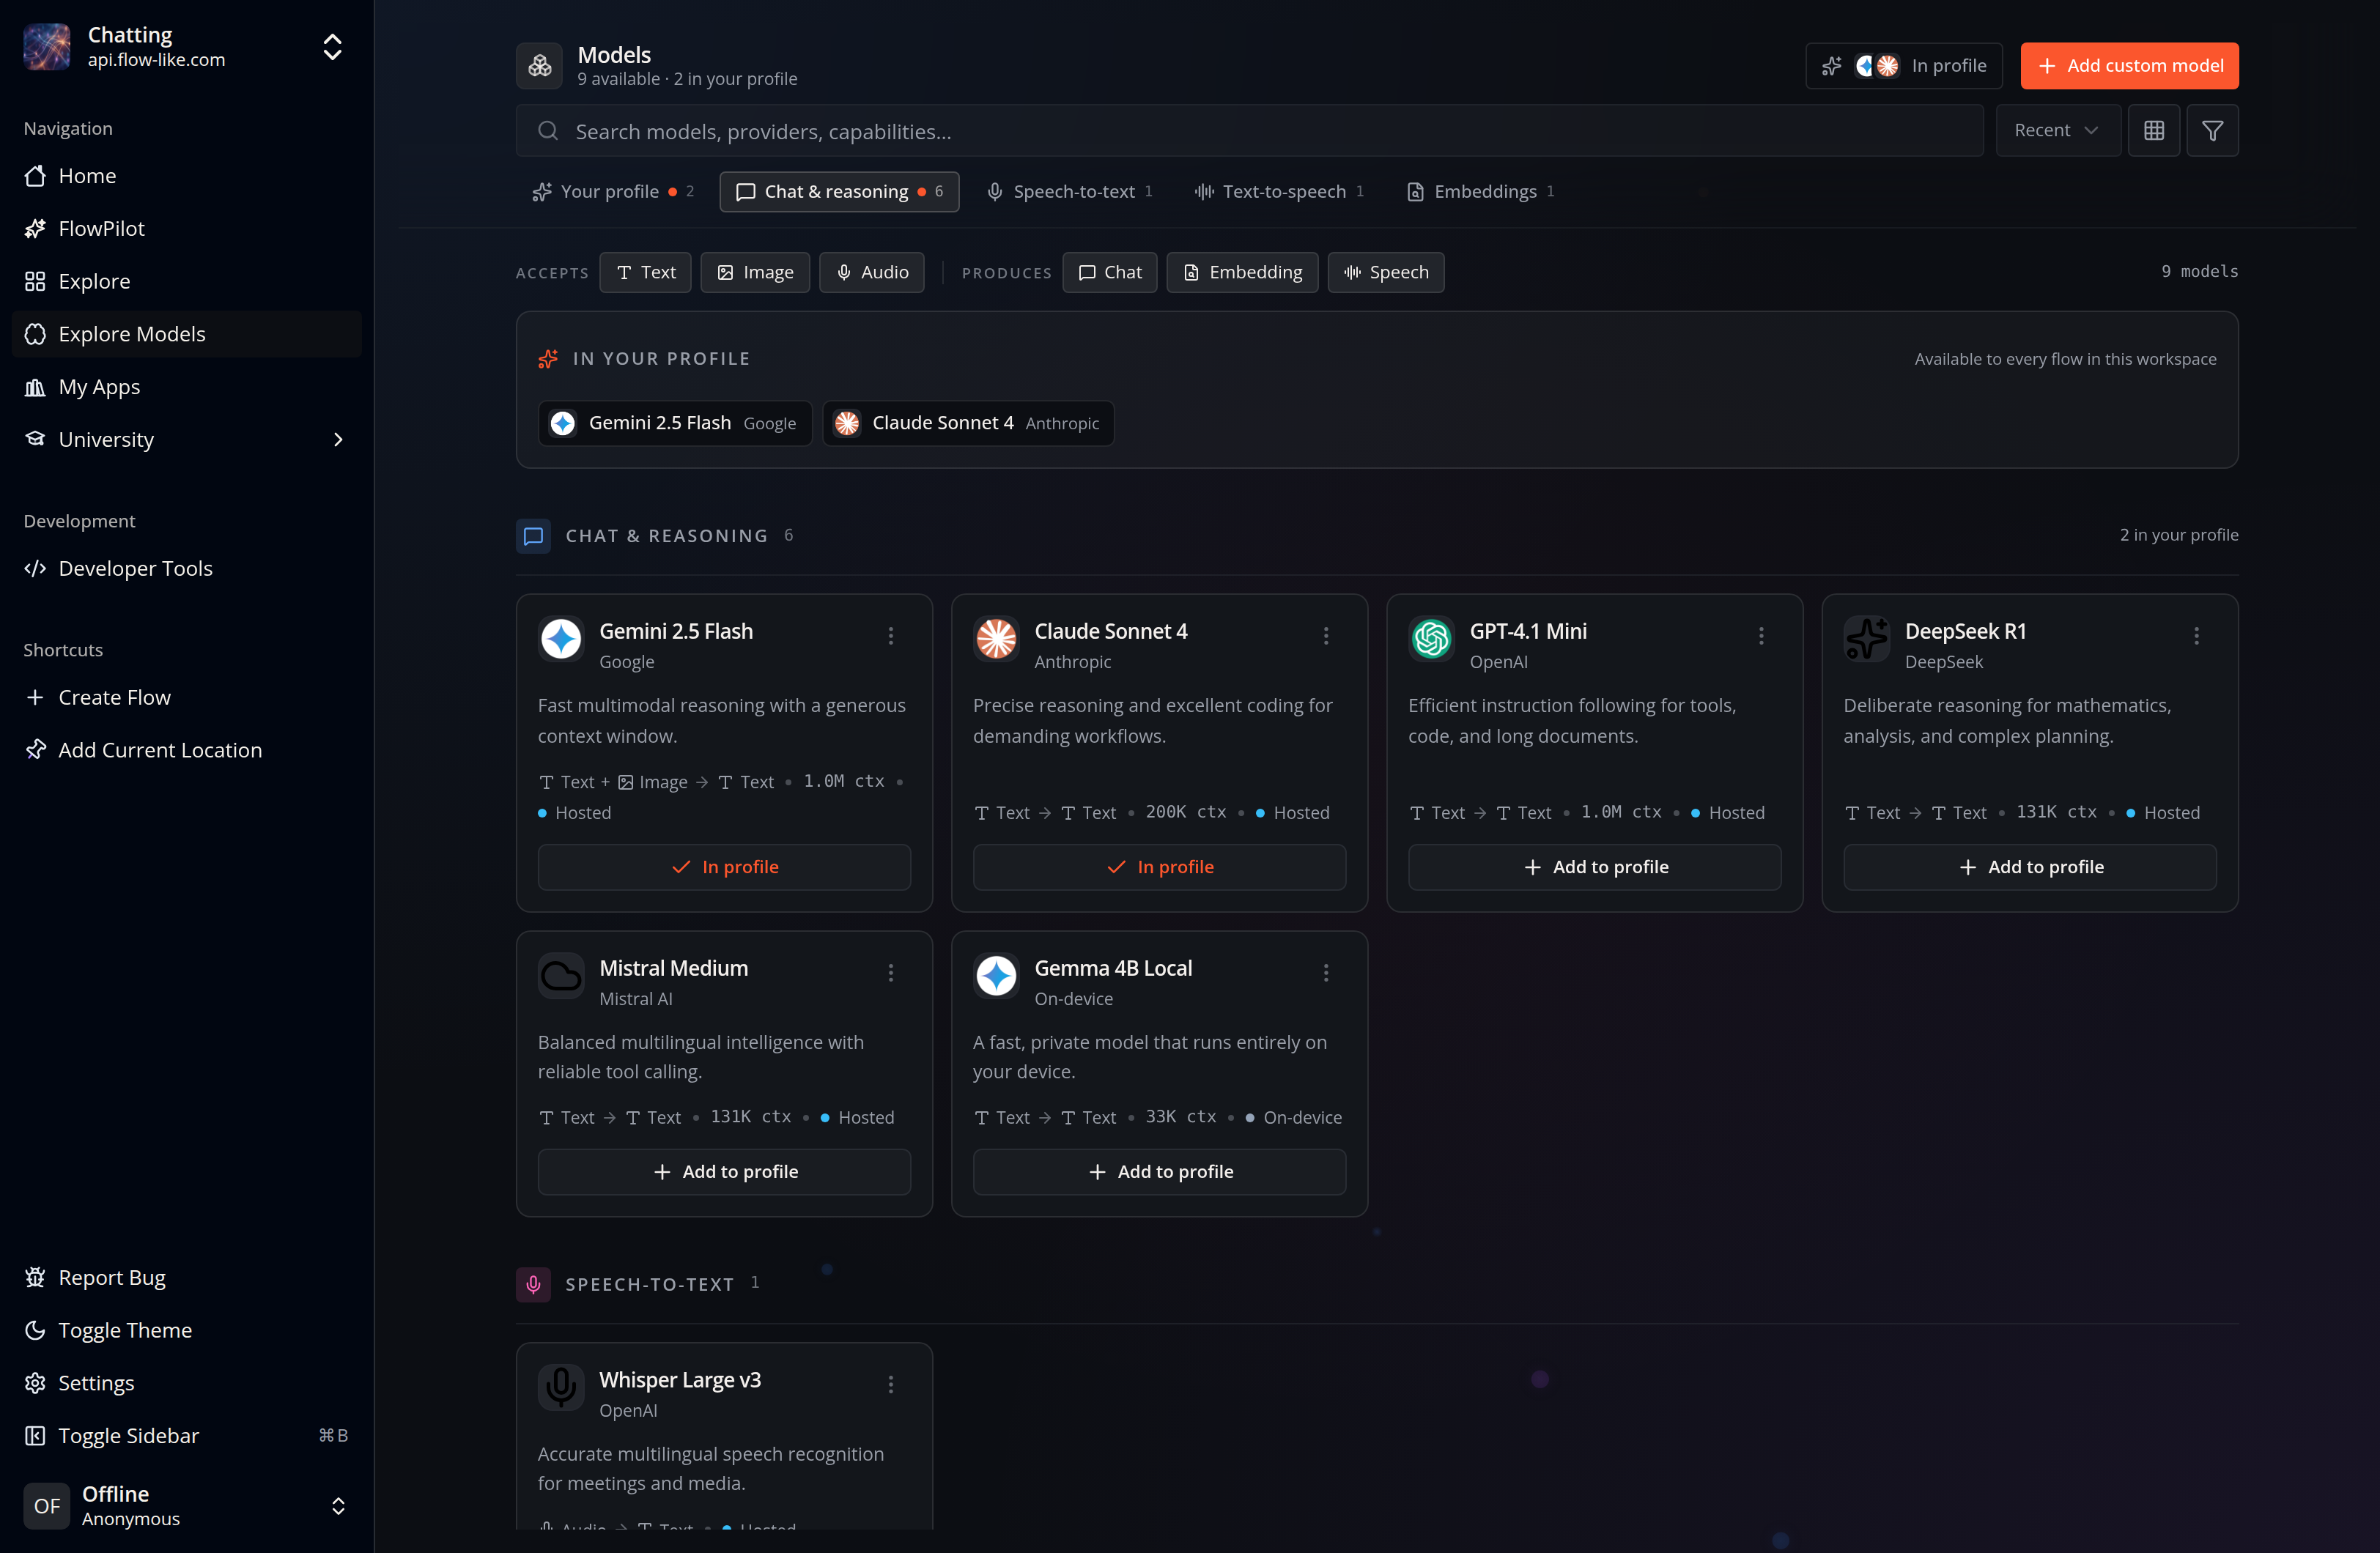Switch to the Speech-to-text tab

tap(1069, 192)
